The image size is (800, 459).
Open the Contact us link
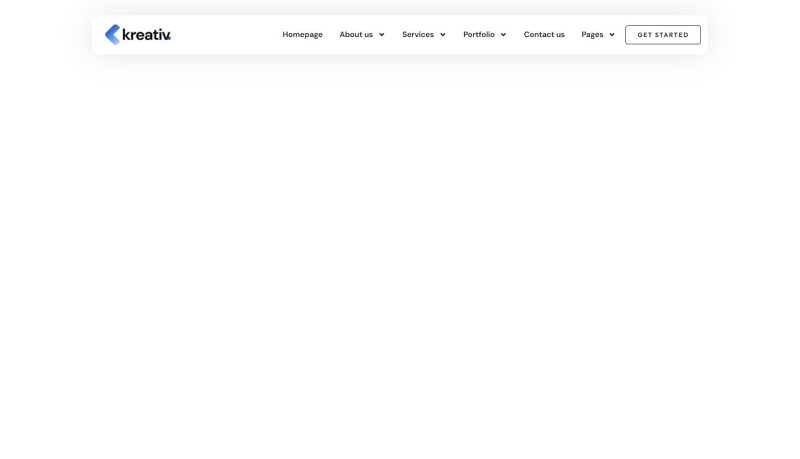click(x=544, y=35)
